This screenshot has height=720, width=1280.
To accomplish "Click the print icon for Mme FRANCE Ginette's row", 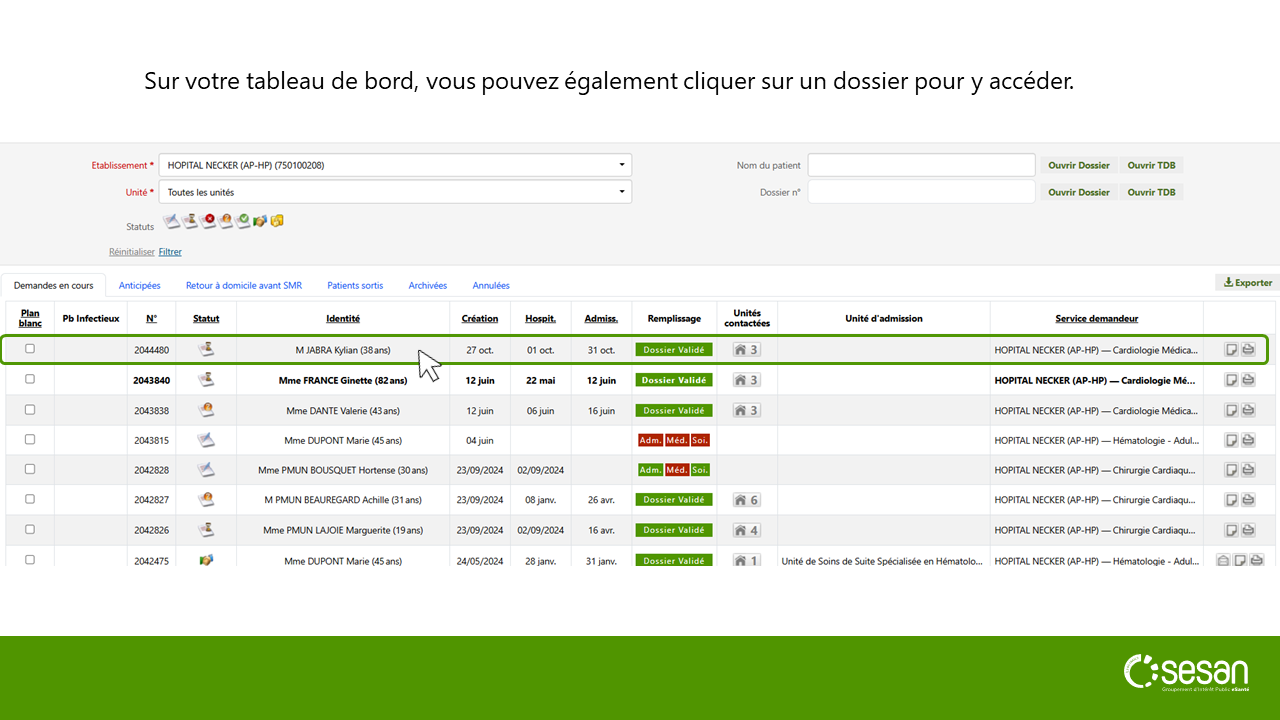I will click(x=1248, y=380).
